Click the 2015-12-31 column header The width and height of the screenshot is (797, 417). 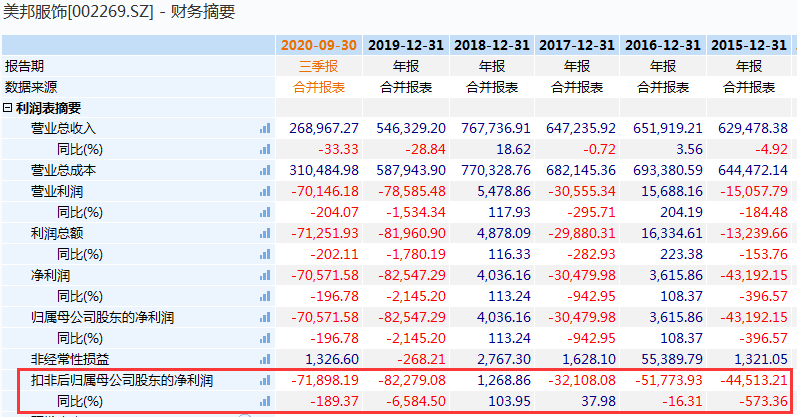(x=749, y=45)
